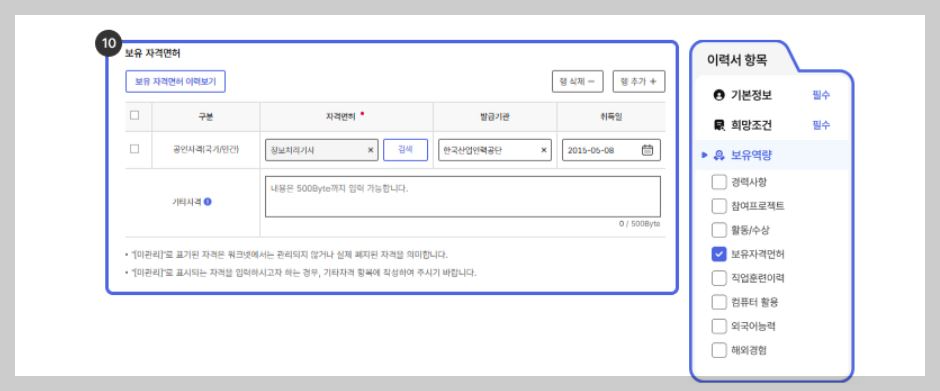The width and height of the screenshot is (940, 391).
Task: Click the 보유 자격면허 section heading
Action: click(x=152, y=53)
